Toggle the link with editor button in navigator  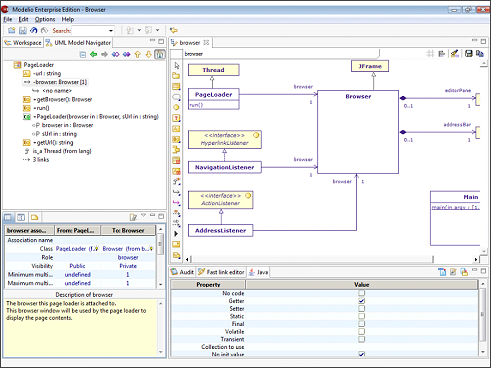pyautogui.click(x=160, y=54)
